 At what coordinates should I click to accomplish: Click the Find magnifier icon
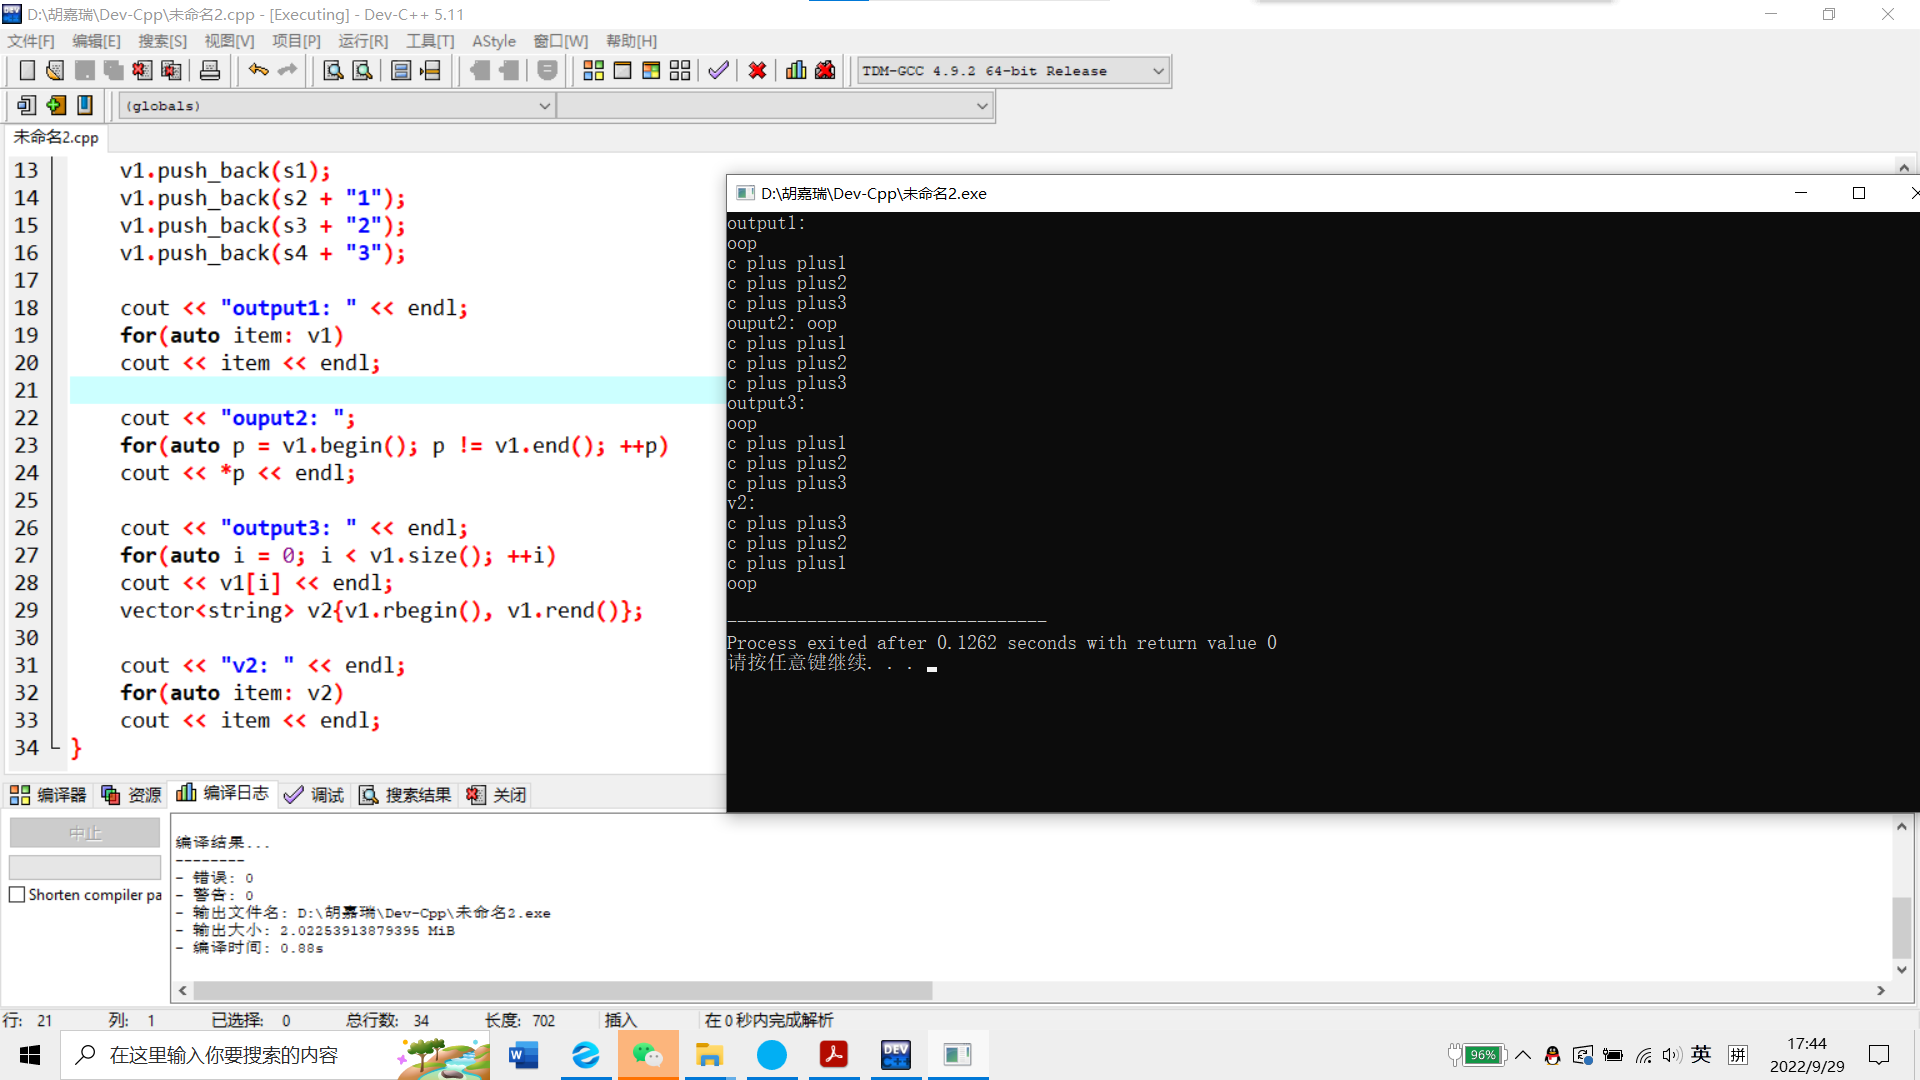[333, 71]
